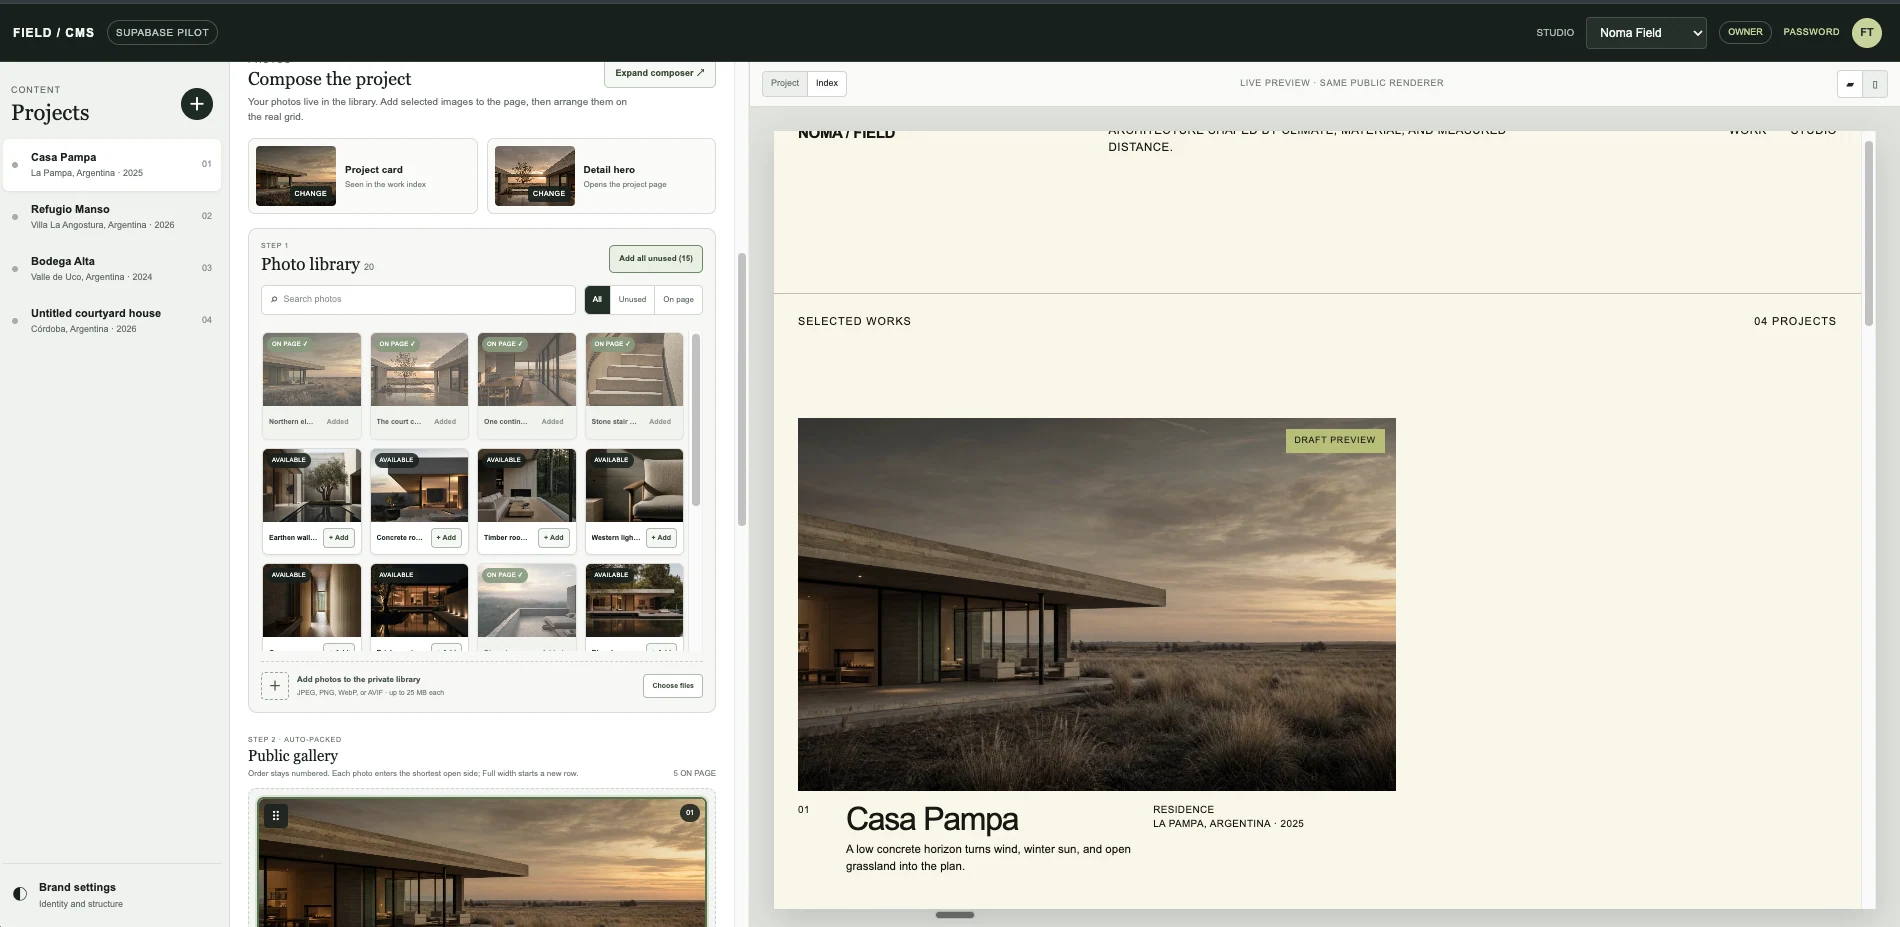Add the Earthen wall photo
Viewport: 1900px width, 927px height.
pos(339,538)
